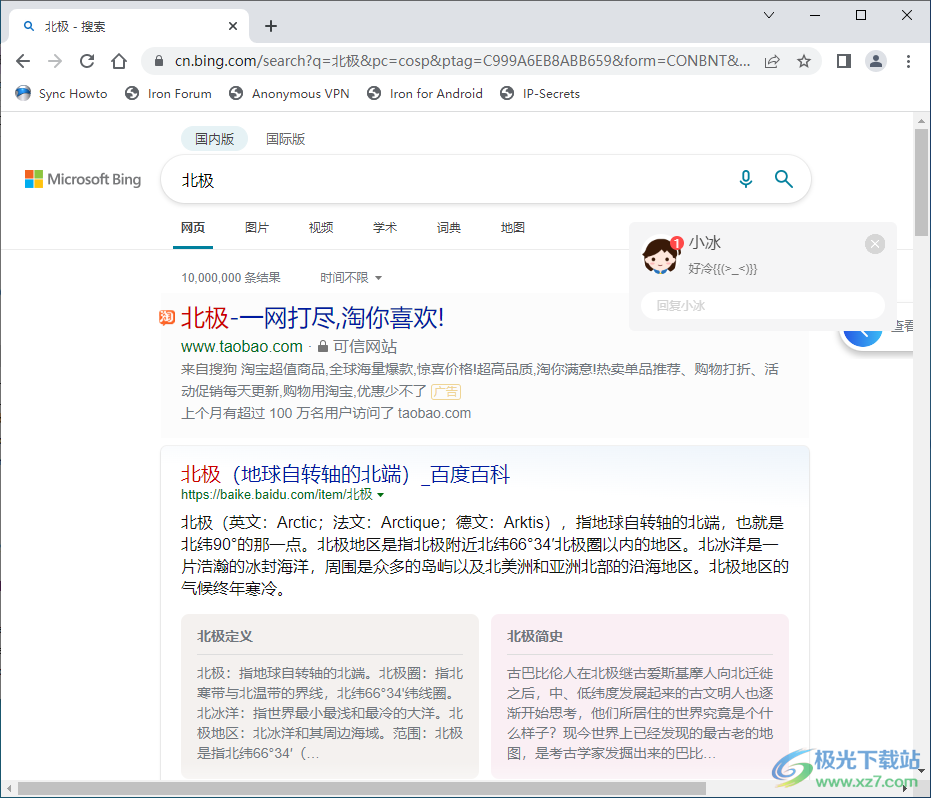Open Anonymous VPN bookmark
This screenshot has height=798, width=931.
[289, 93]
